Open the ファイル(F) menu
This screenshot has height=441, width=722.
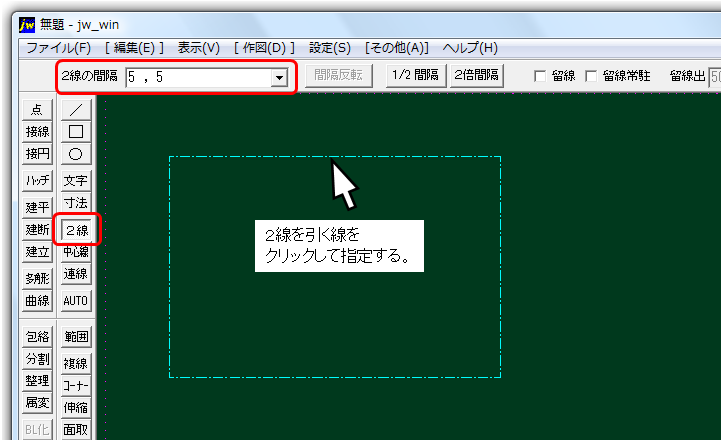58,47
